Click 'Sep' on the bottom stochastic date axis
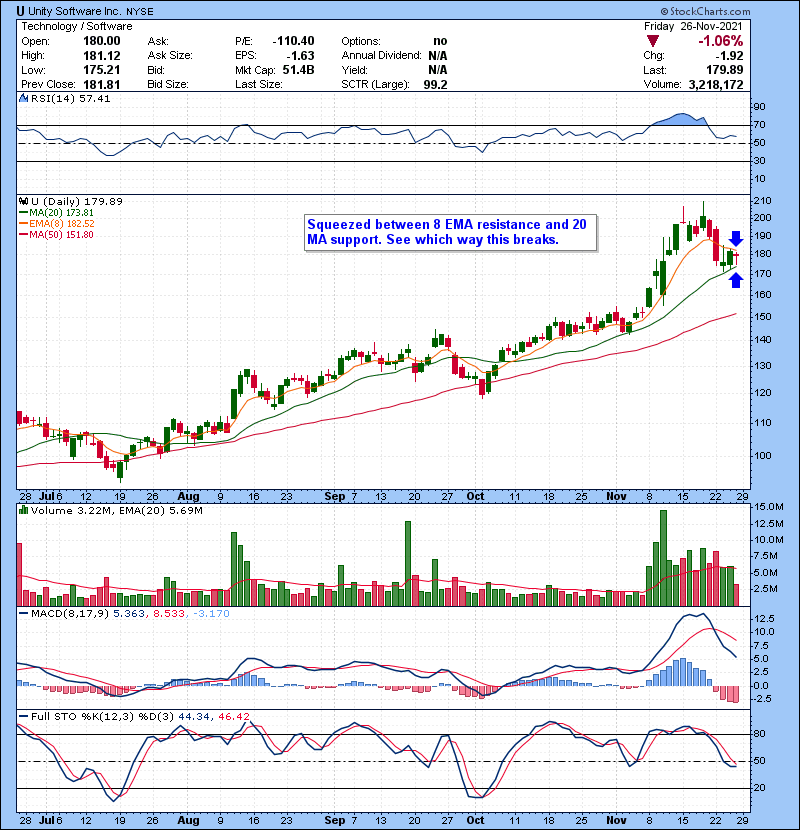 (x=335, y=820)
